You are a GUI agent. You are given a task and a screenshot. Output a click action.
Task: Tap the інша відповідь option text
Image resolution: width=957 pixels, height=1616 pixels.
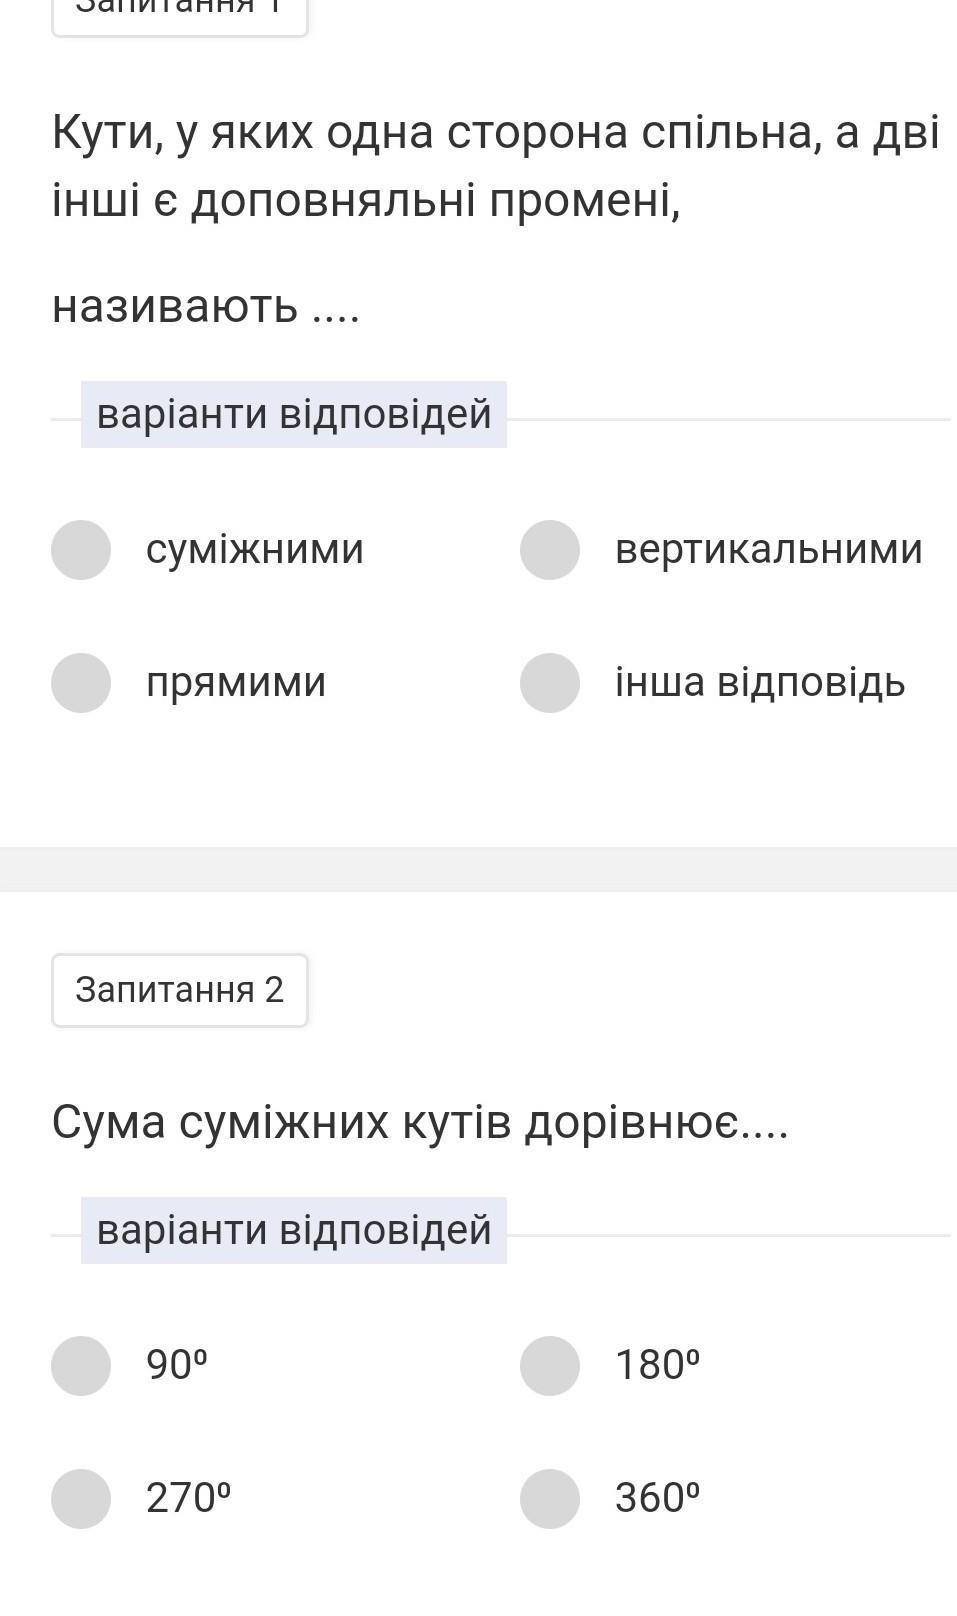pos(760,683)
